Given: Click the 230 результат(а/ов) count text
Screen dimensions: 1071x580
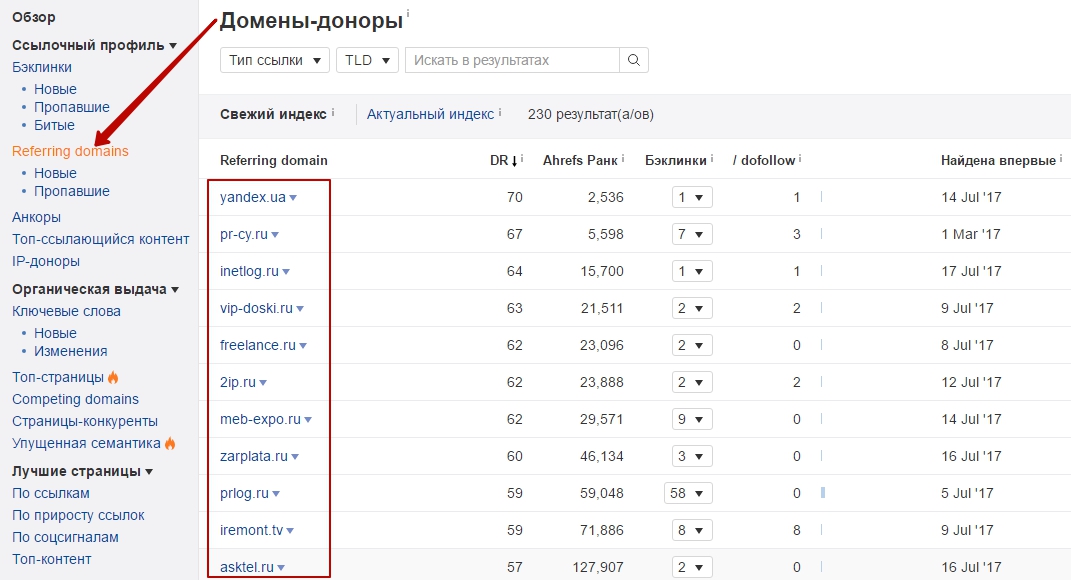Looking at the screenshot, I should click(590, 114).
